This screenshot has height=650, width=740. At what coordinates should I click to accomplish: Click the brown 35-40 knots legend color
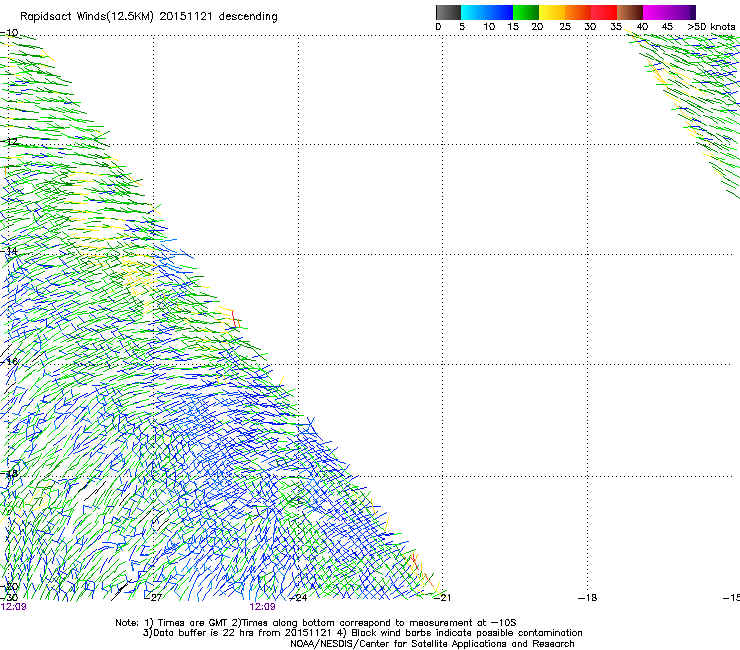click(x=630, y=12)
